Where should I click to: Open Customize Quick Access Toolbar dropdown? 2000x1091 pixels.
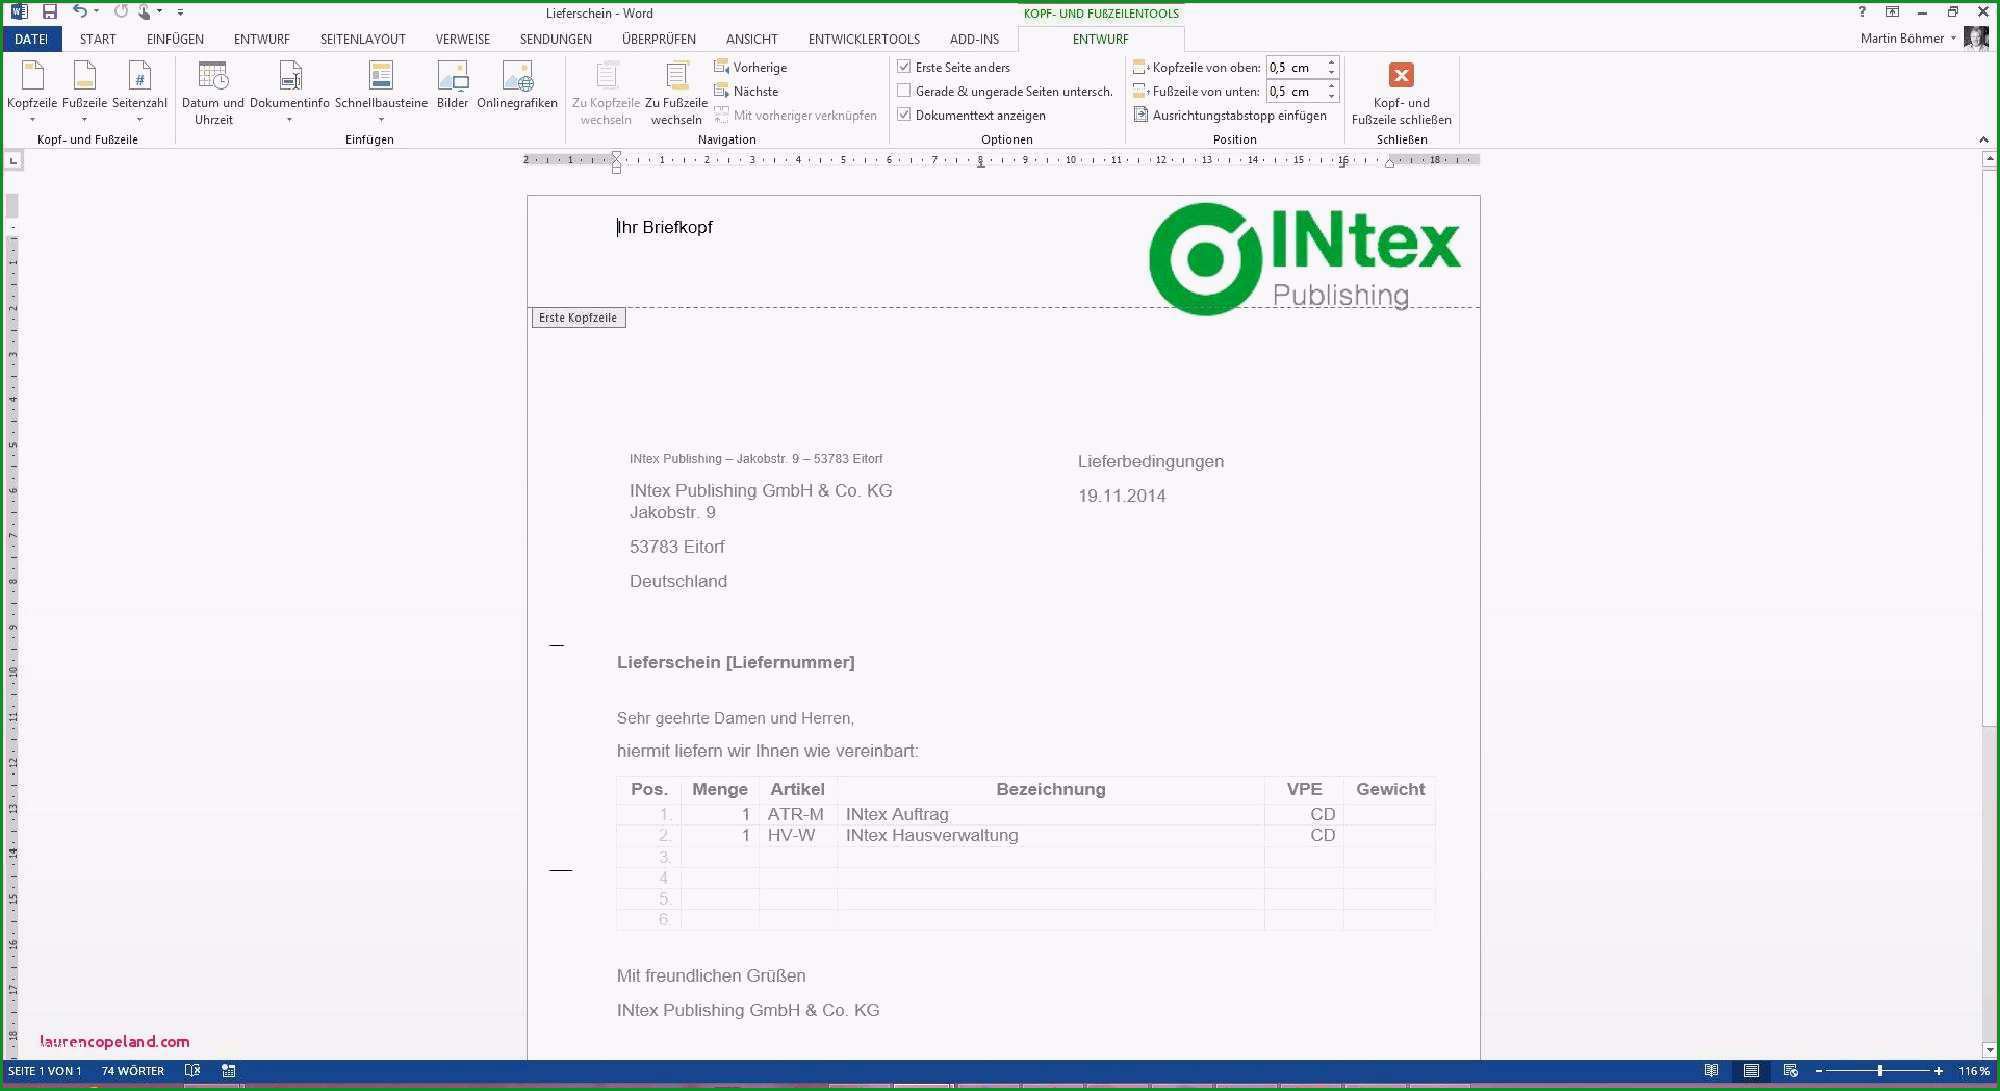pyautogui.click(x=180, y=12)
